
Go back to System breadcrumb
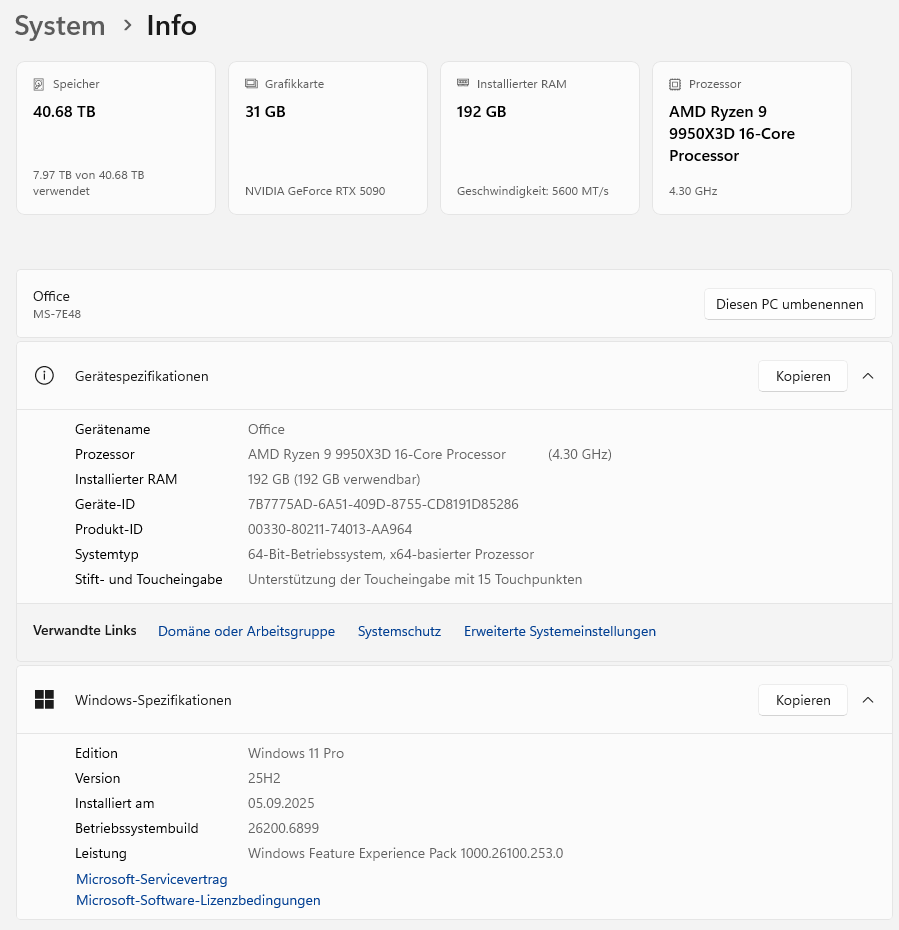60,26
